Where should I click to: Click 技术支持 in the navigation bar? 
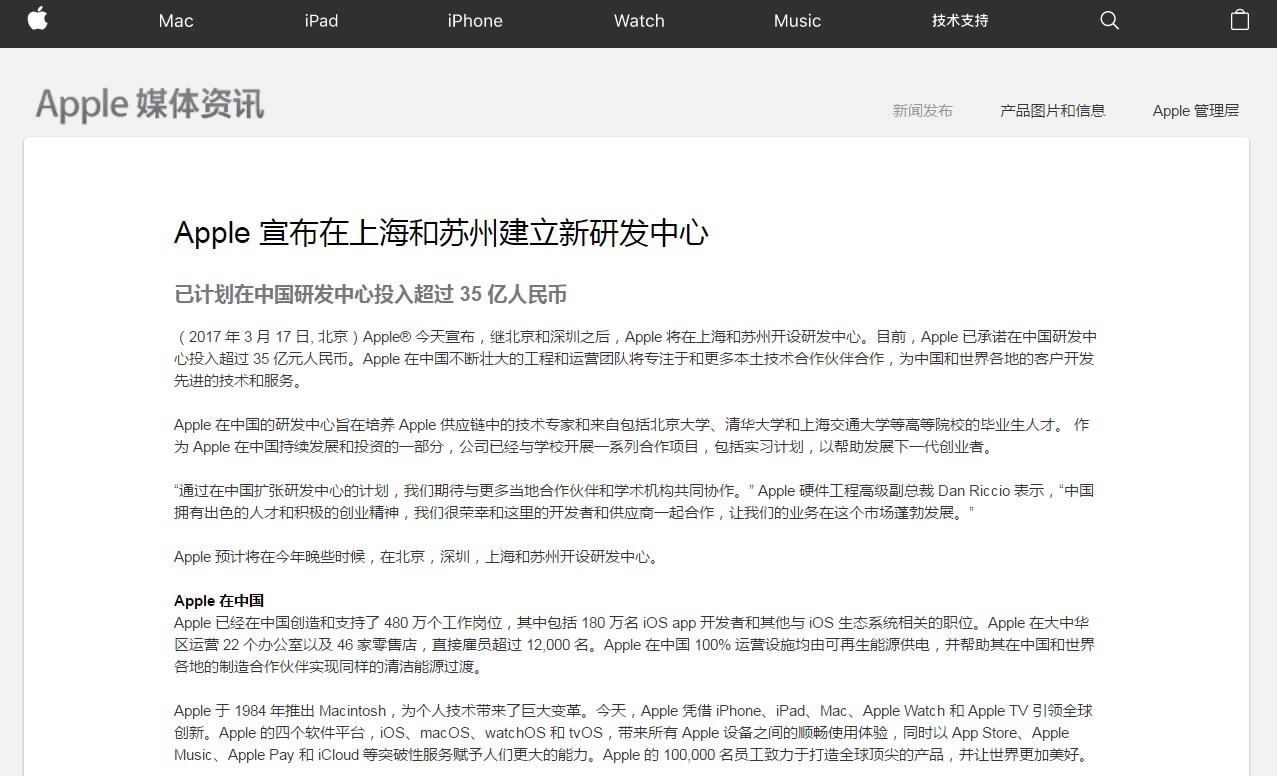click(960, 21)
